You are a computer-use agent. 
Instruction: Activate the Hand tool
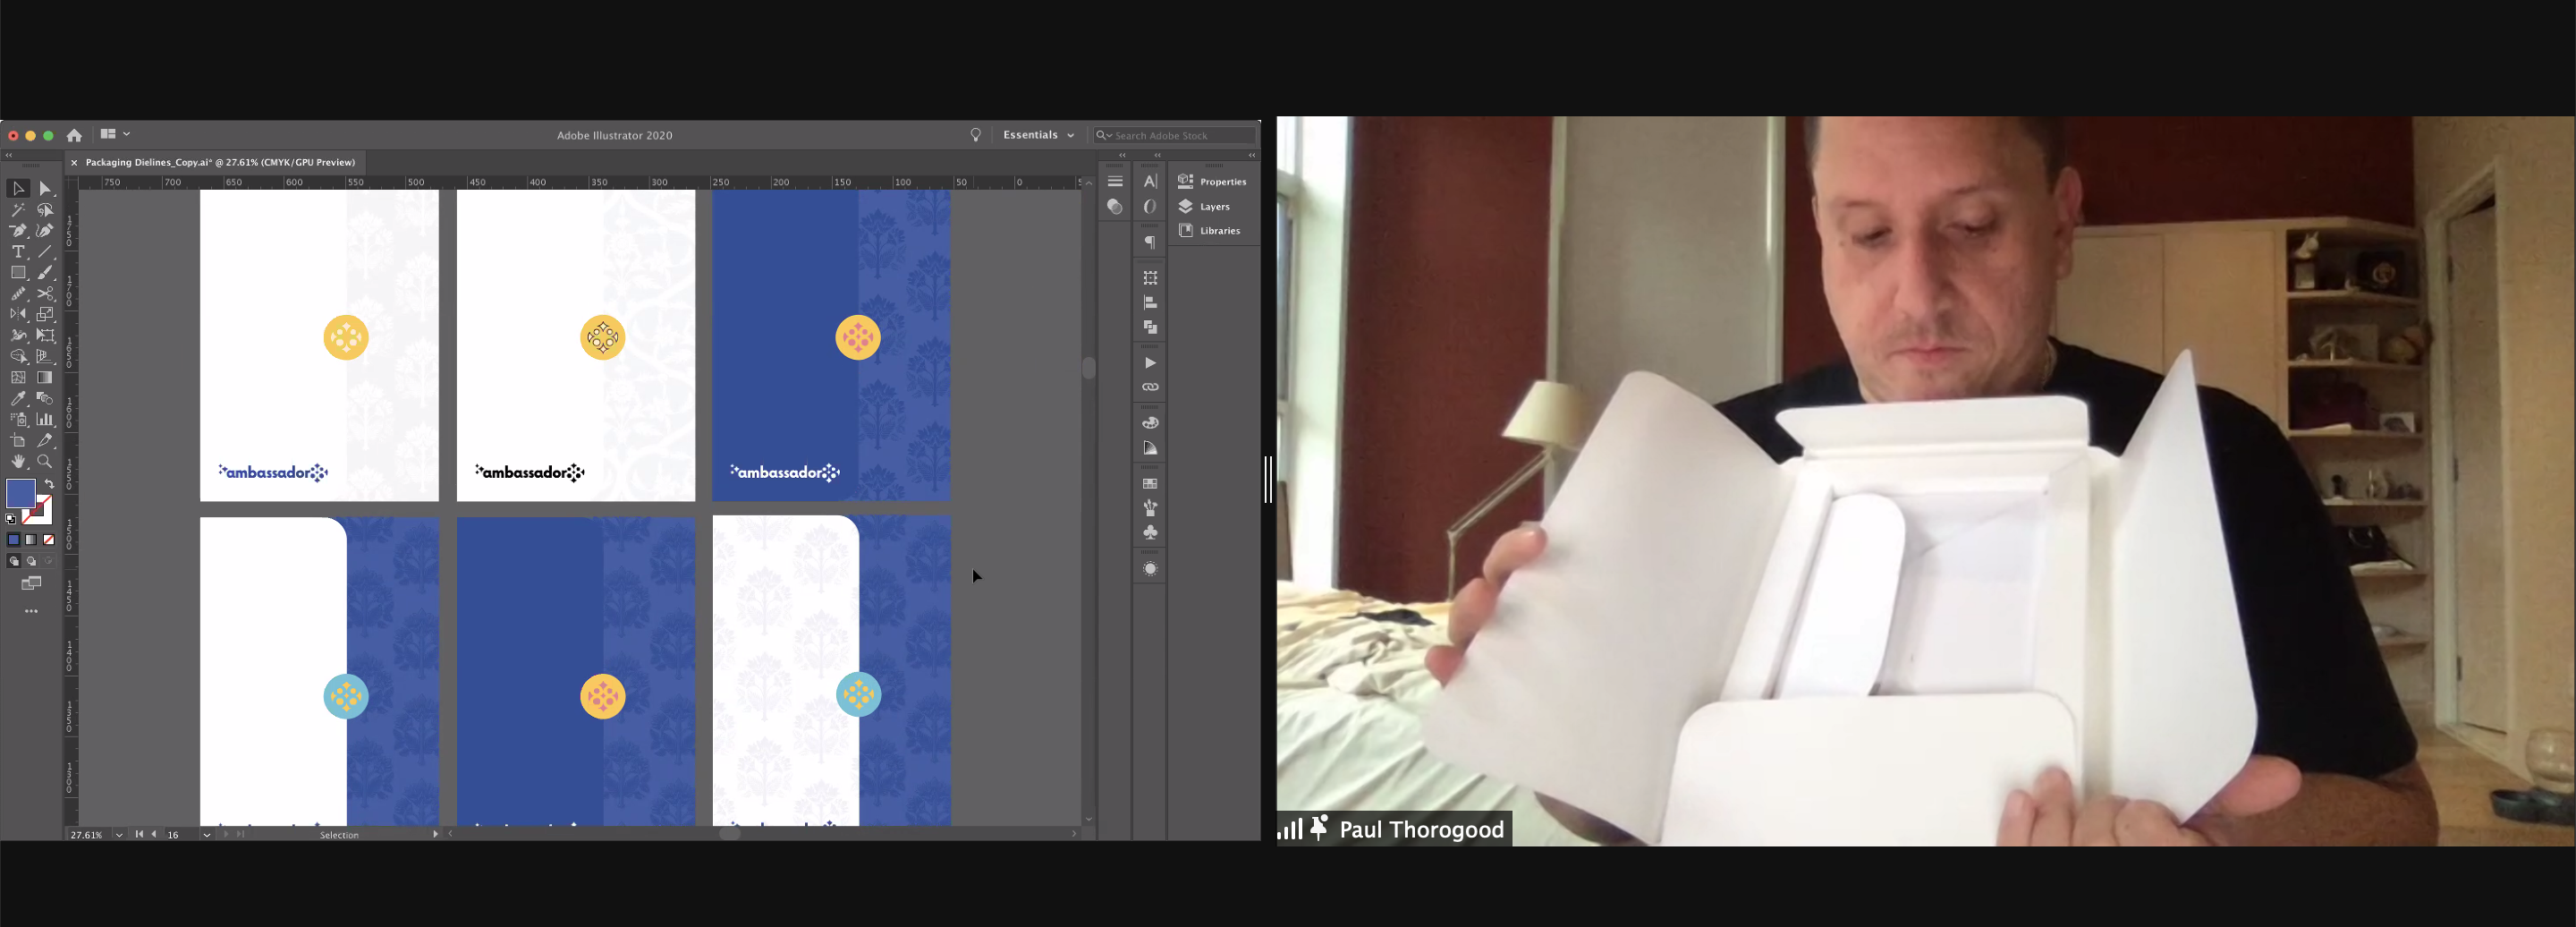pos(18,461)
